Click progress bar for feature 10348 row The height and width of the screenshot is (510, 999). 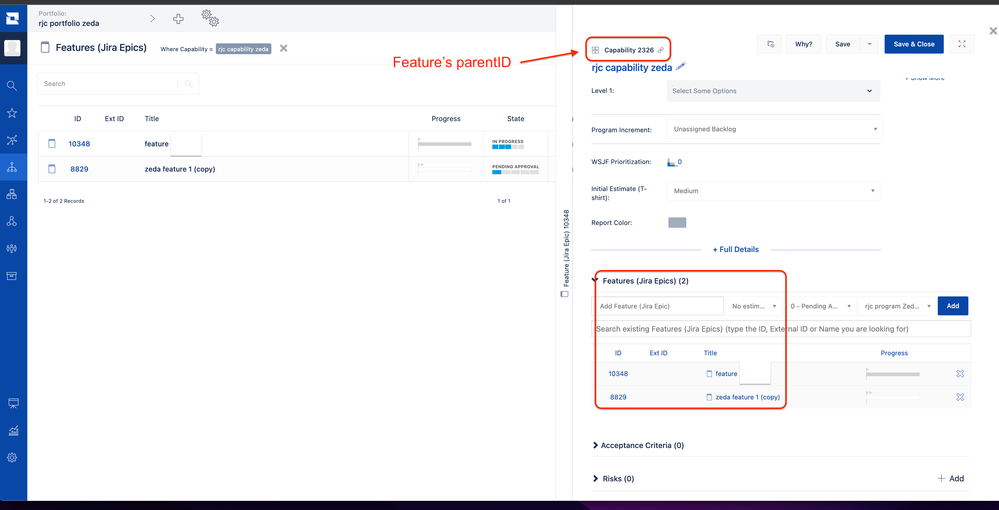445,144
